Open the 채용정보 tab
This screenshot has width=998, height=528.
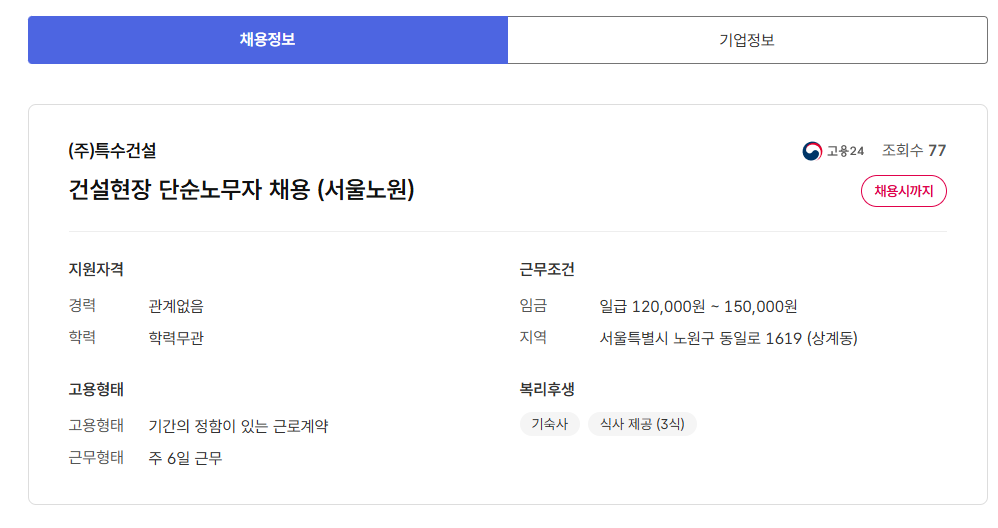[267, 40]
